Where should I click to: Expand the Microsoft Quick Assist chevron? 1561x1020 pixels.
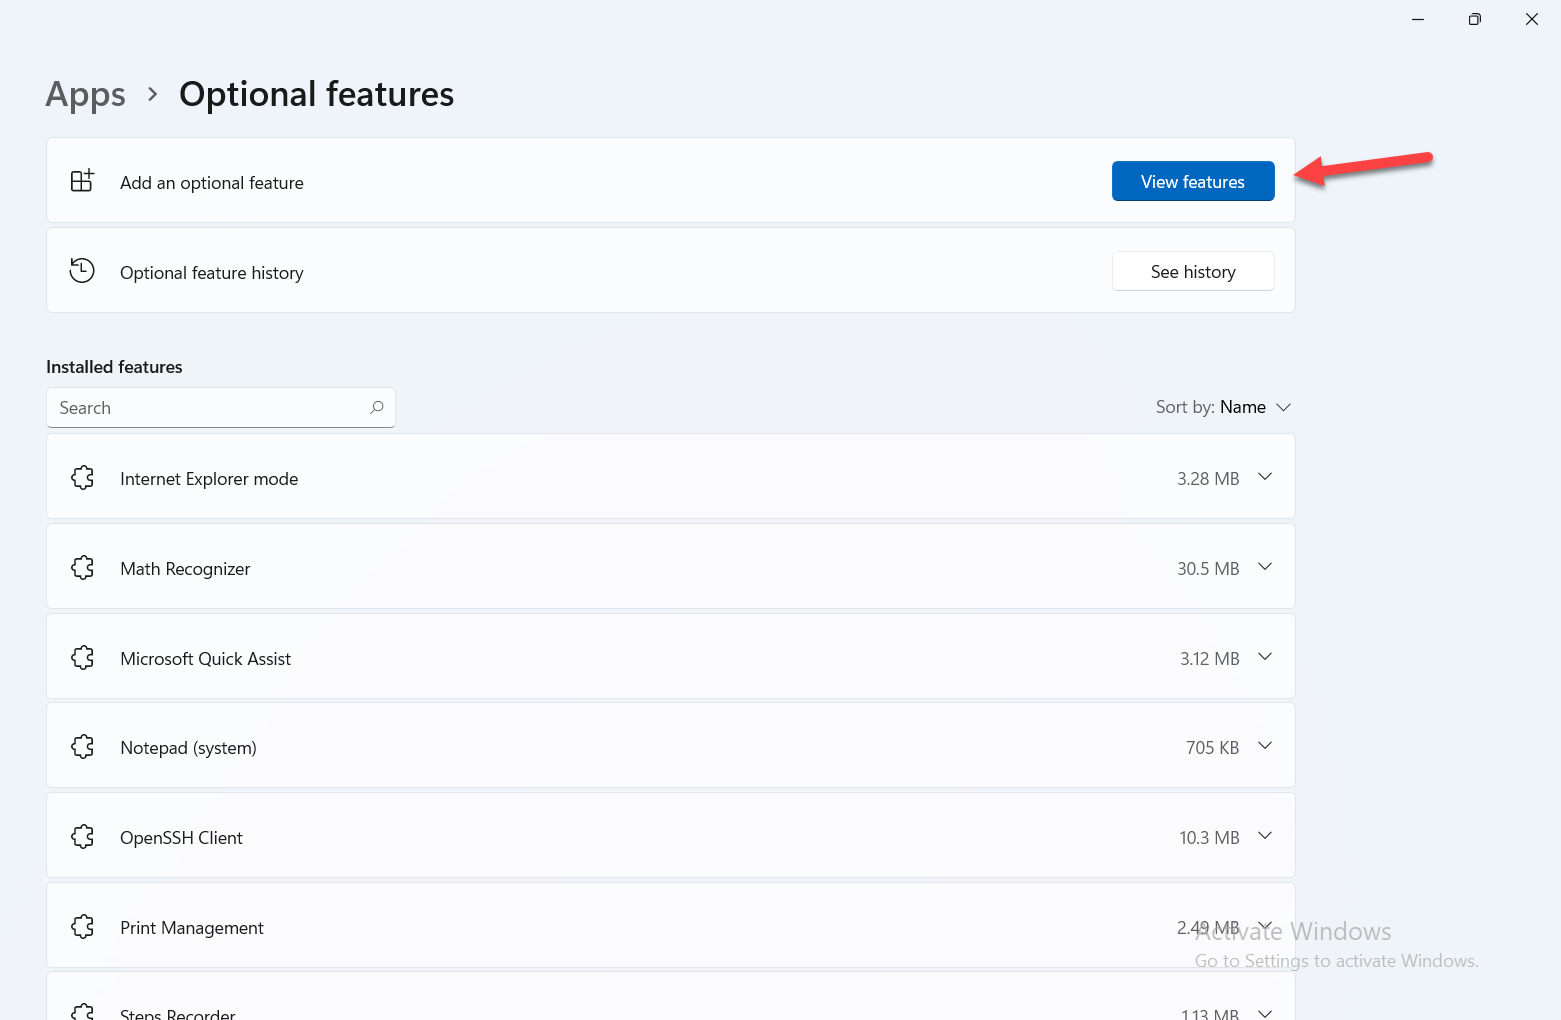[x=1264, y=657]
